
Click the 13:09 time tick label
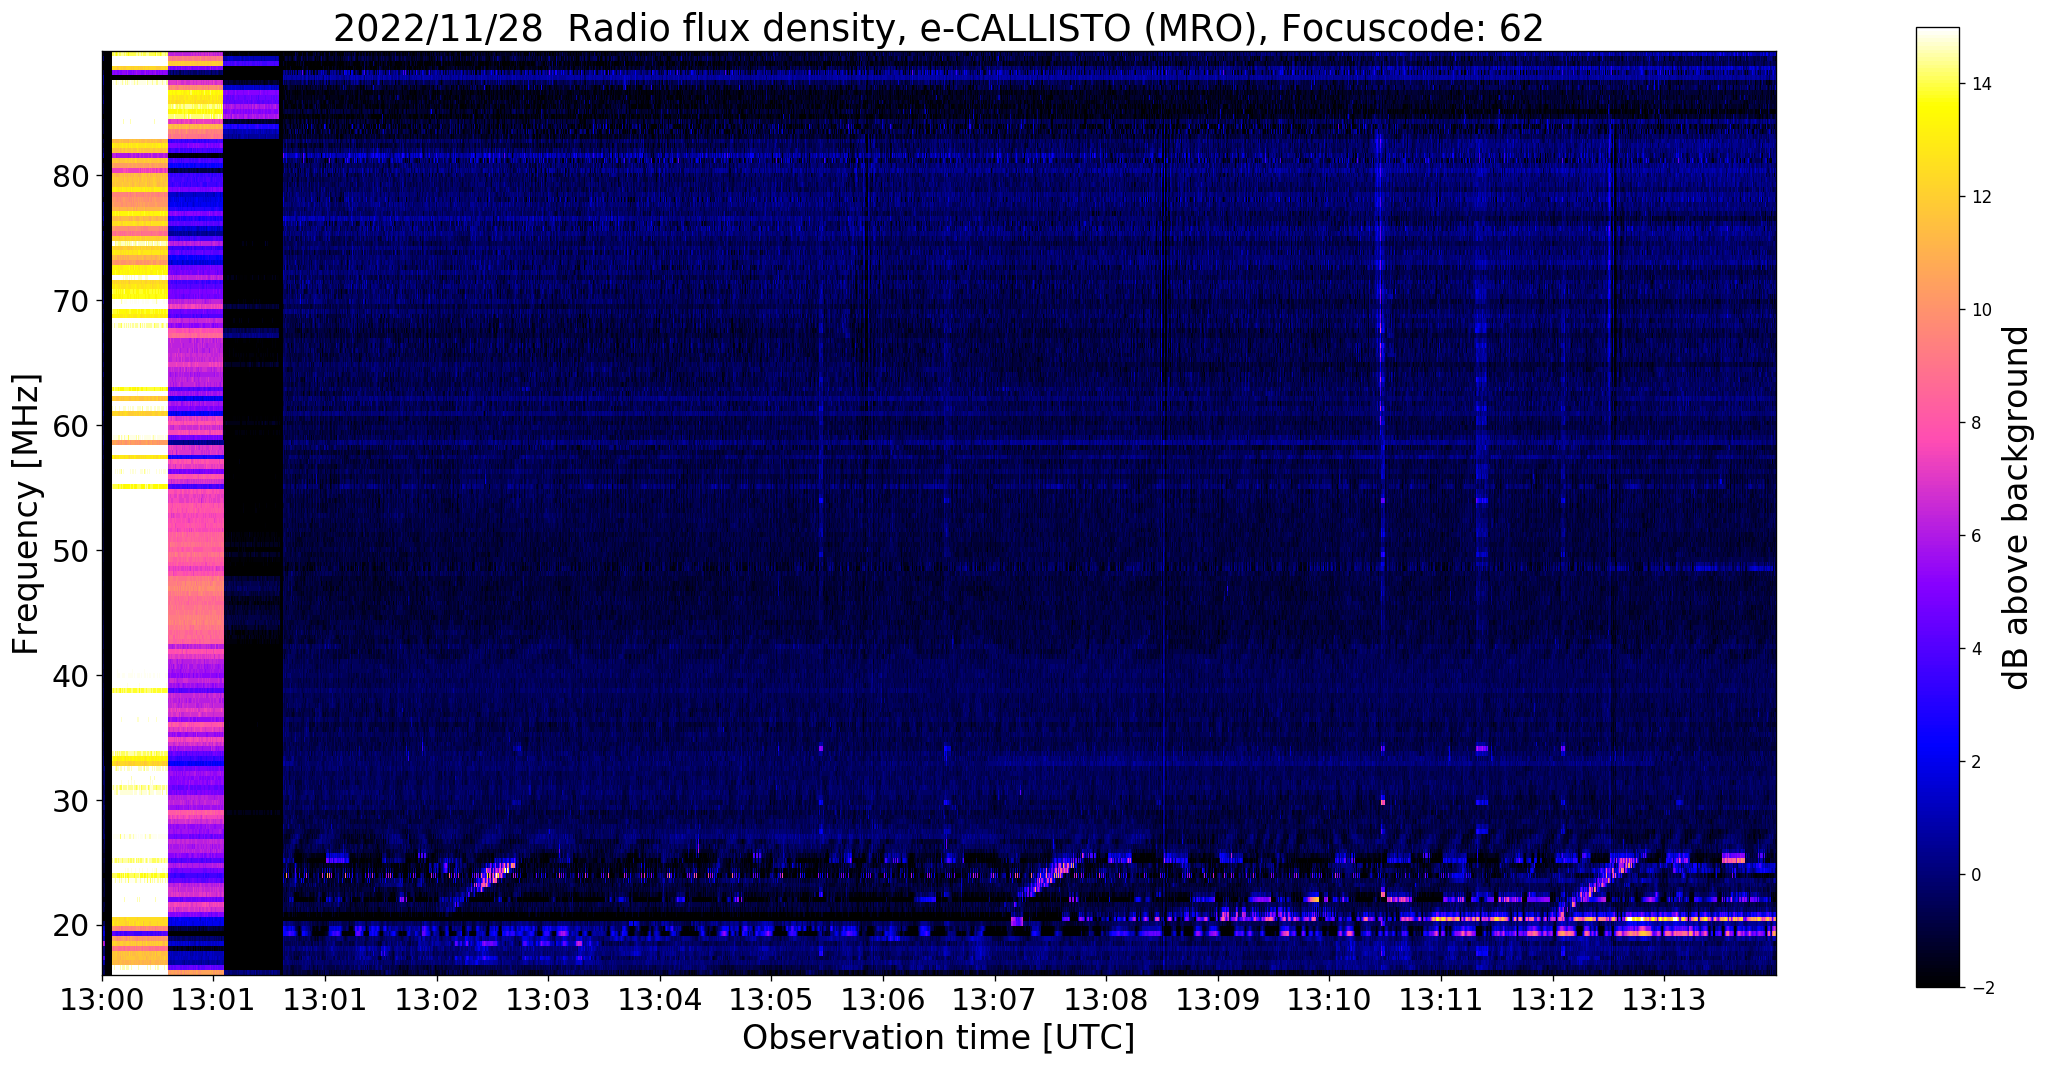(x=1218, y=999)
